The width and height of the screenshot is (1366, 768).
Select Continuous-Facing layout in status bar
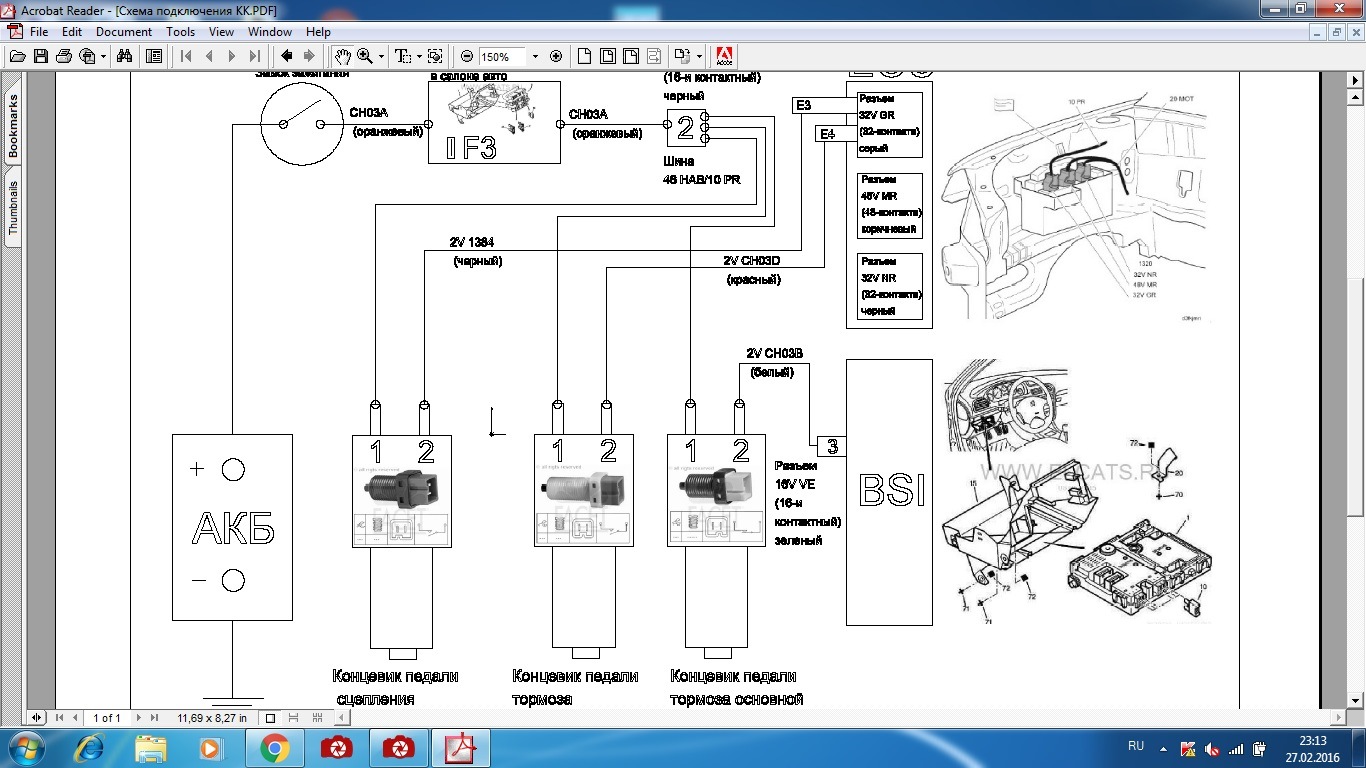point(317,717)
